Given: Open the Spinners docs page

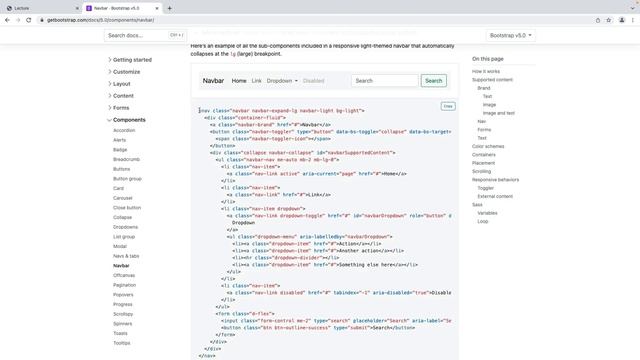Looking at the screenshot, I should pos(122,324).
